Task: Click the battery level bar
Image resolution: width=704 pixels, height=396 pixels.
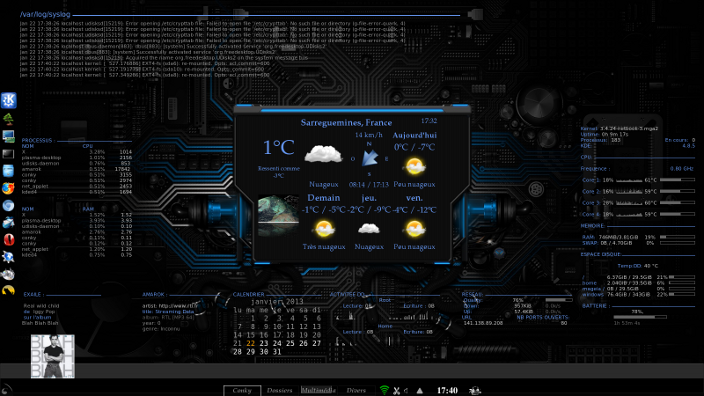Action: click(640, 317)
